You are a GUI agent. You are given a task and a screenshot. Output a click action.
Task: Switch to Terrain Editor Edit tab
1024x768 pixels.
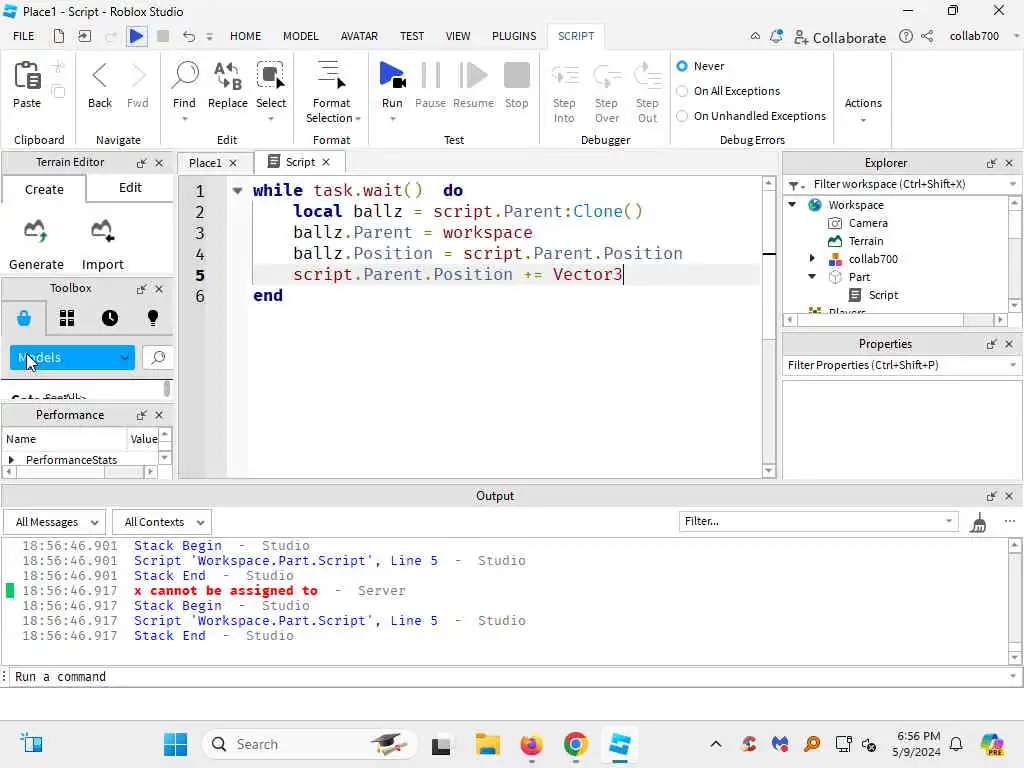(130, 188)
